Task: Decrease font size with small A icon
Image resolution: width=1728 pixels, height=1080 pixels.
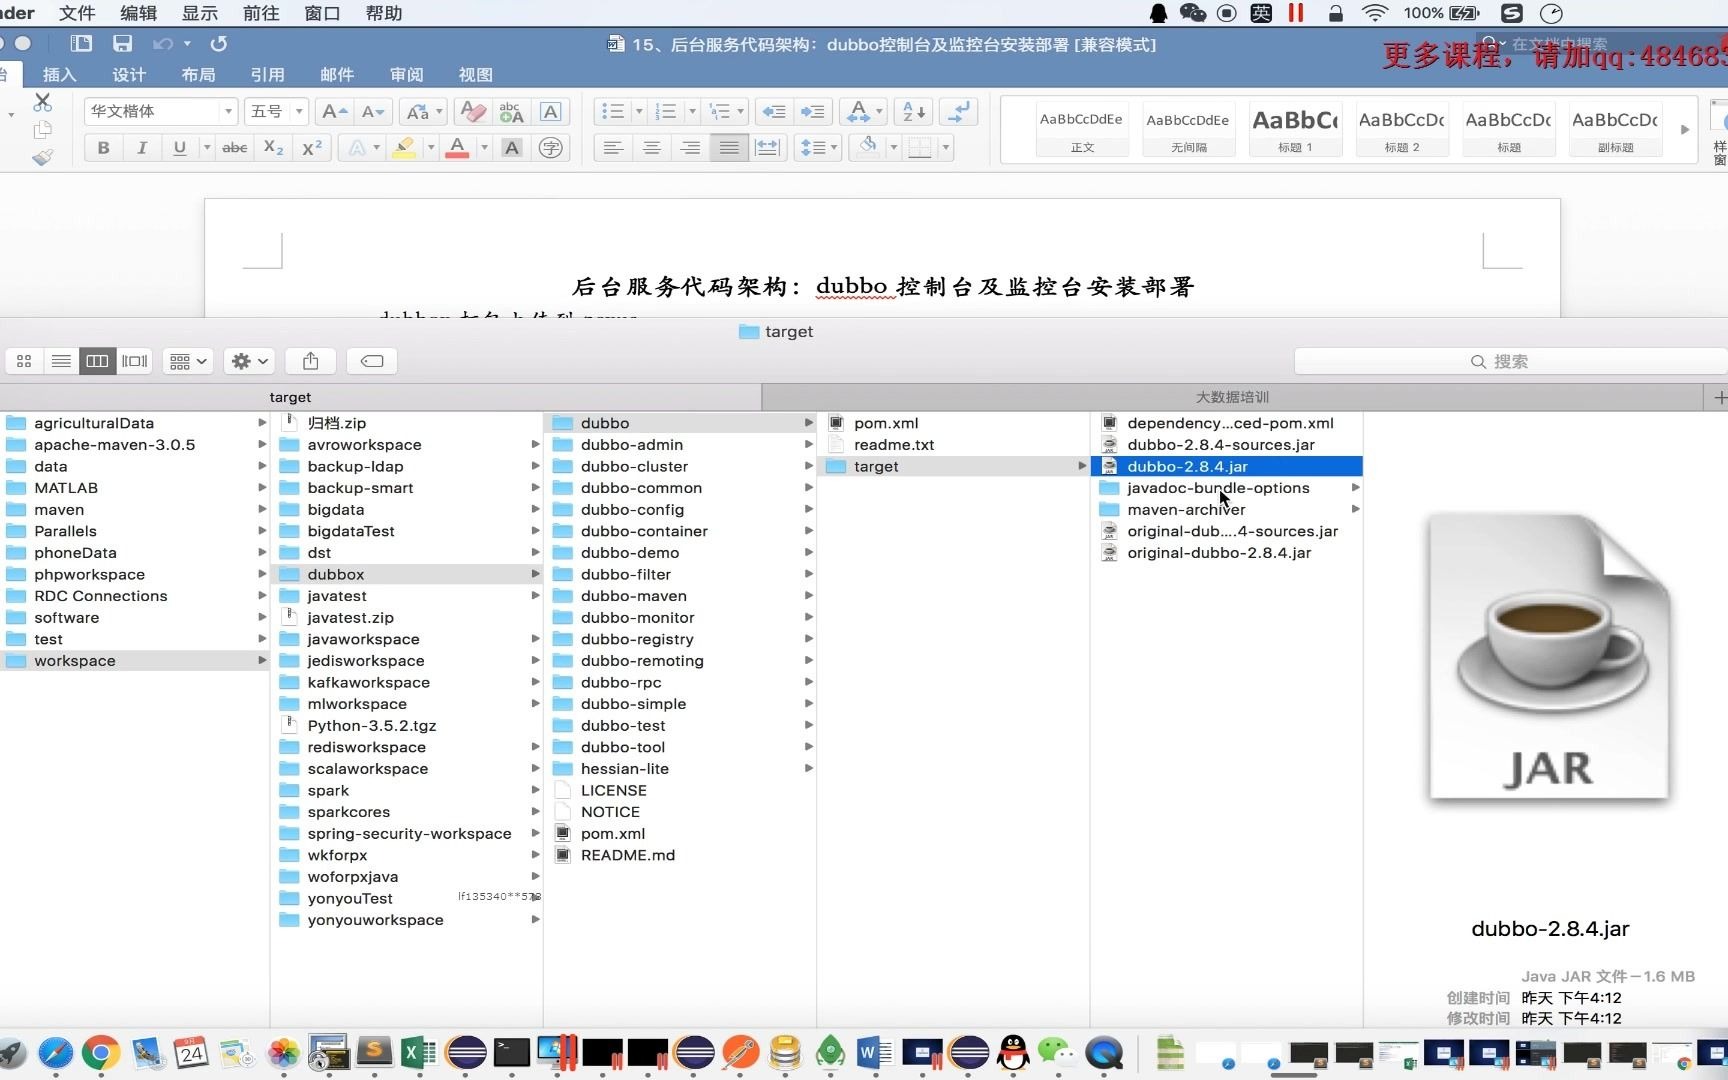Action: (372, 112)
